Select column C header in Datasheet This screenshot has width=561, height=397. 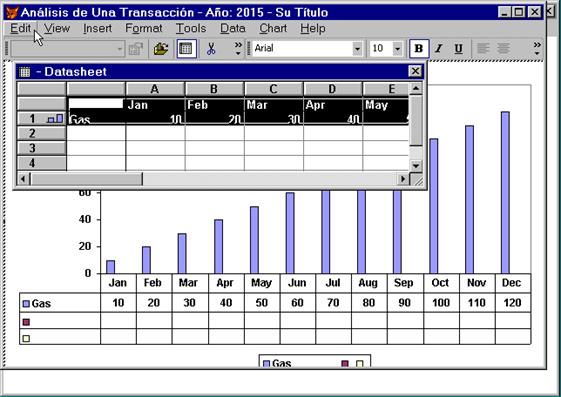[273, 89]
